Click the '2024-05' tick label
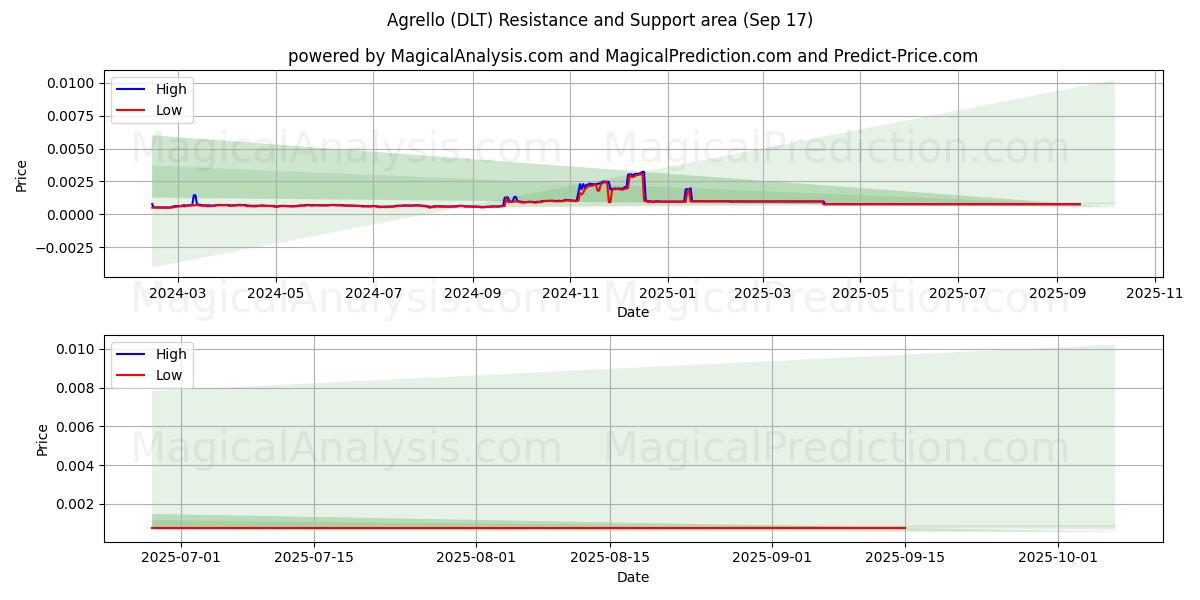The image size is (1200, 600). tap(275, 293)
